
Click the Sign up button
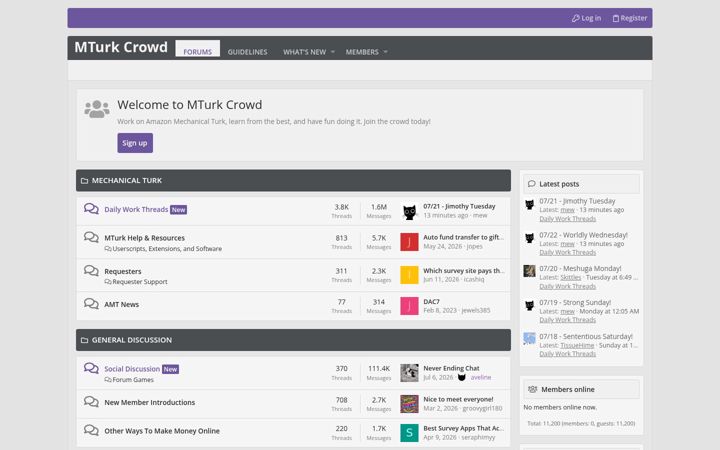(x=135, y=143)
